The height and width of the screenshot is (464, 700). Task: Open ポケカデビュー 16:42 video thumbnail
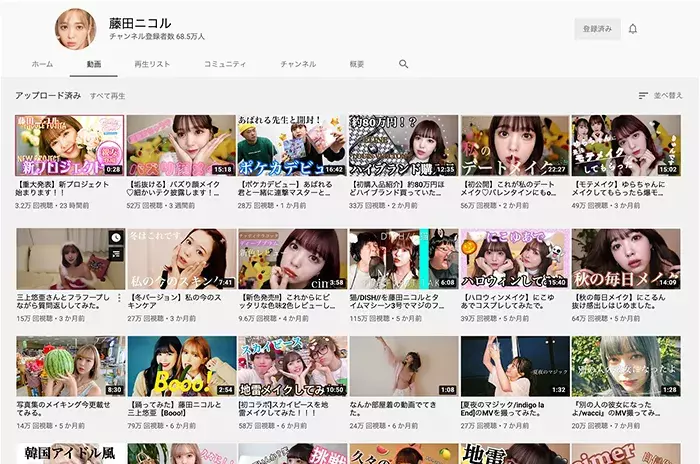pyautogui.click(x=292, y=146)
